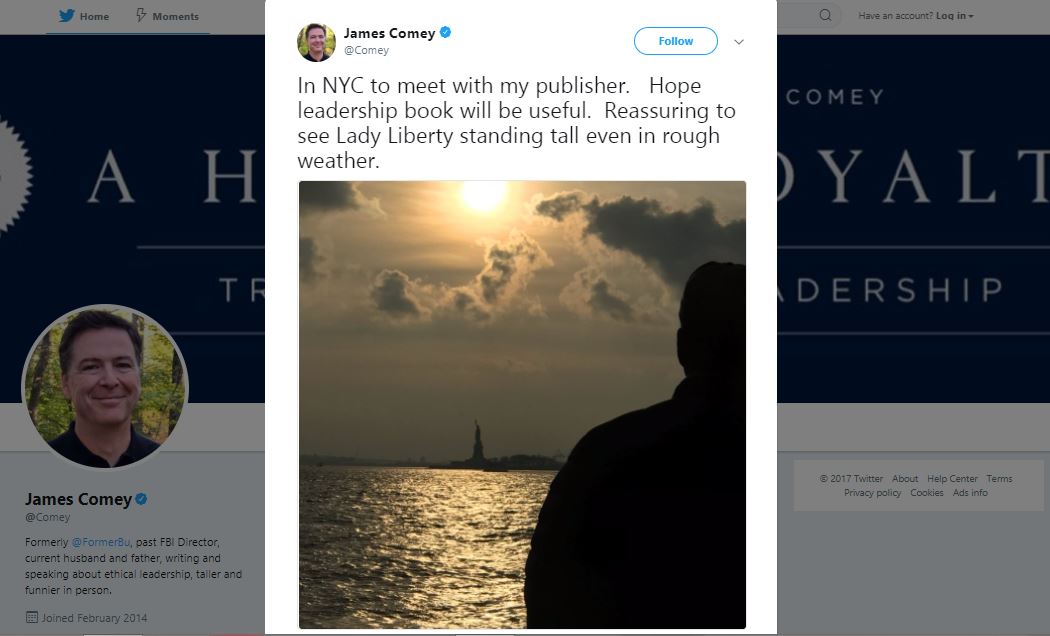
Task: Click the Ads info footer link
Action: [x=970, y=493]
